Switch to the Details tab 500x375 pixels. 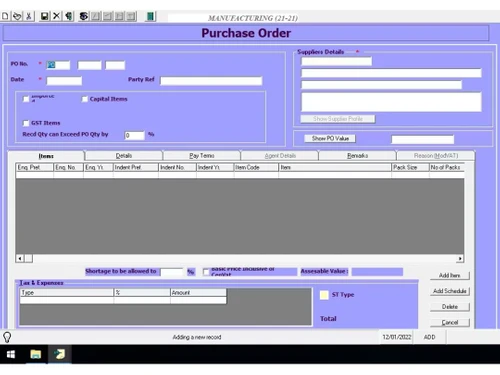coord(124,156)
